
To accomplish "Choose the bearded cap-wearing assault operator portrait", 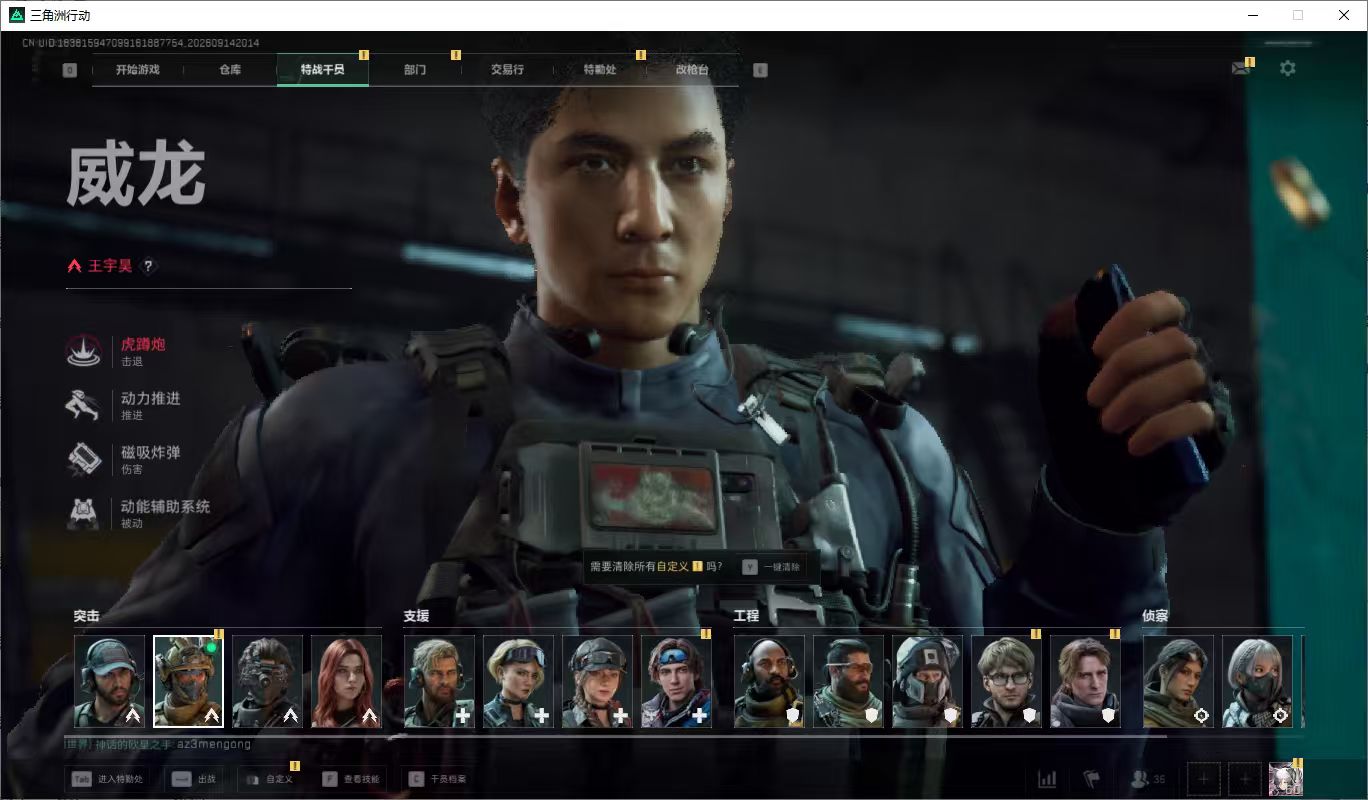I will [x=109, y=681].
